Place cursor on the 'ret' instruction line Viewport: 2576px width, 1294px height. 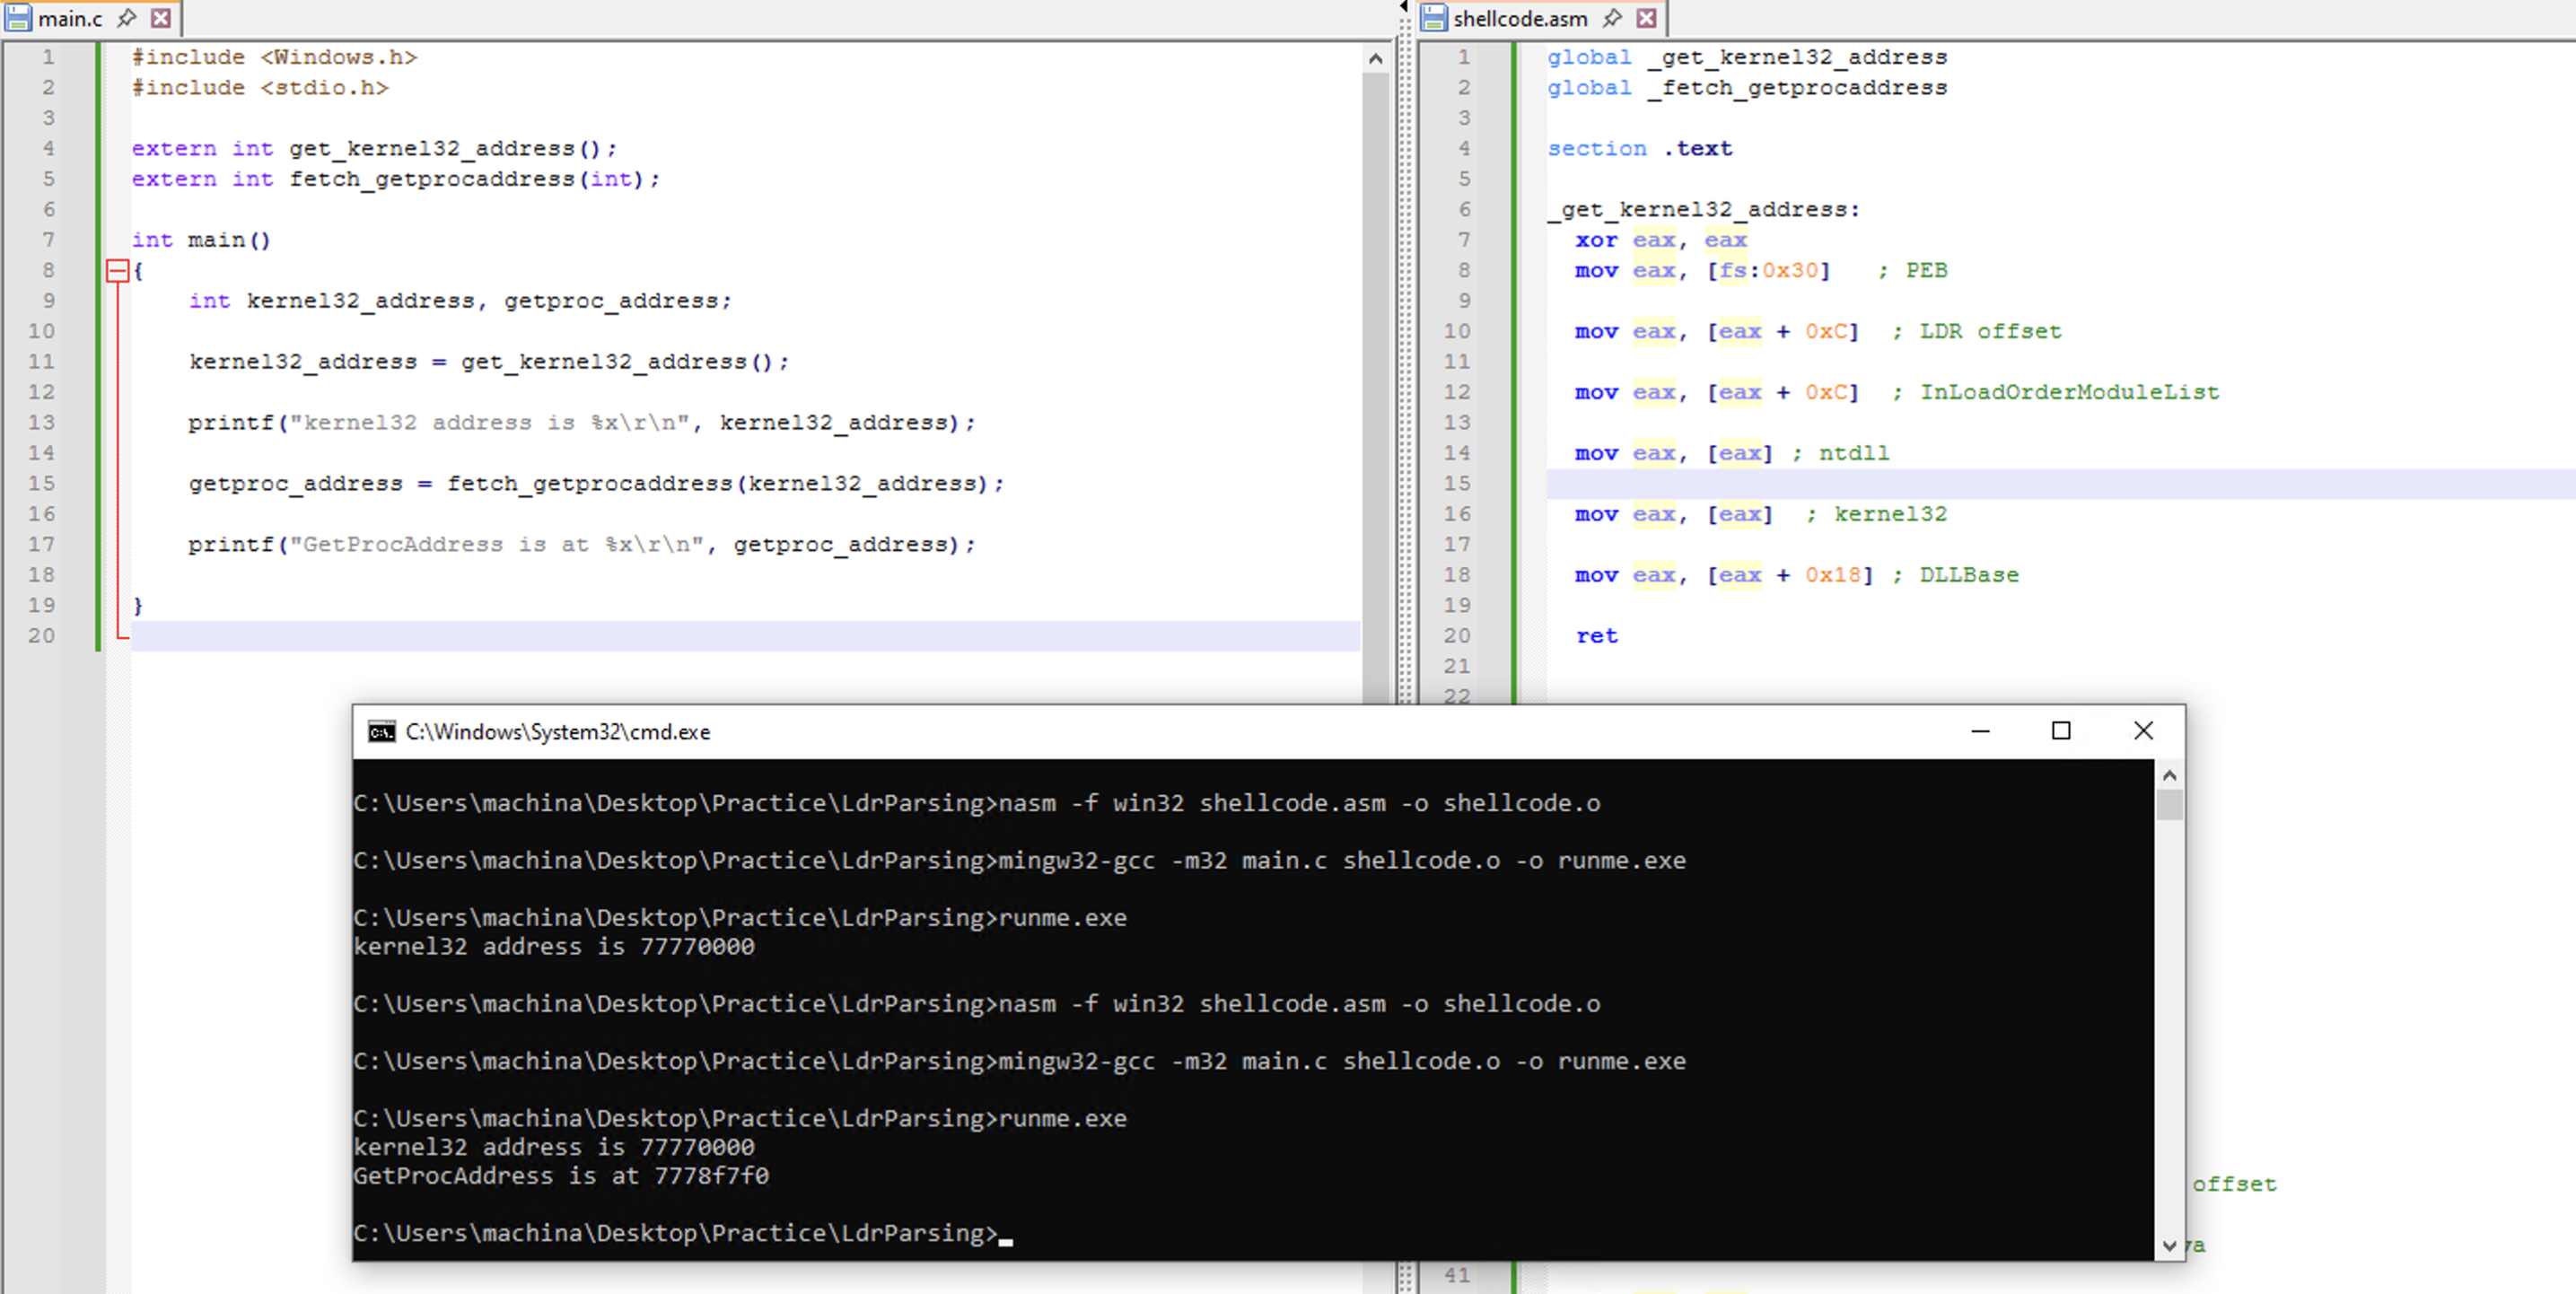(x=1597, y=636)
